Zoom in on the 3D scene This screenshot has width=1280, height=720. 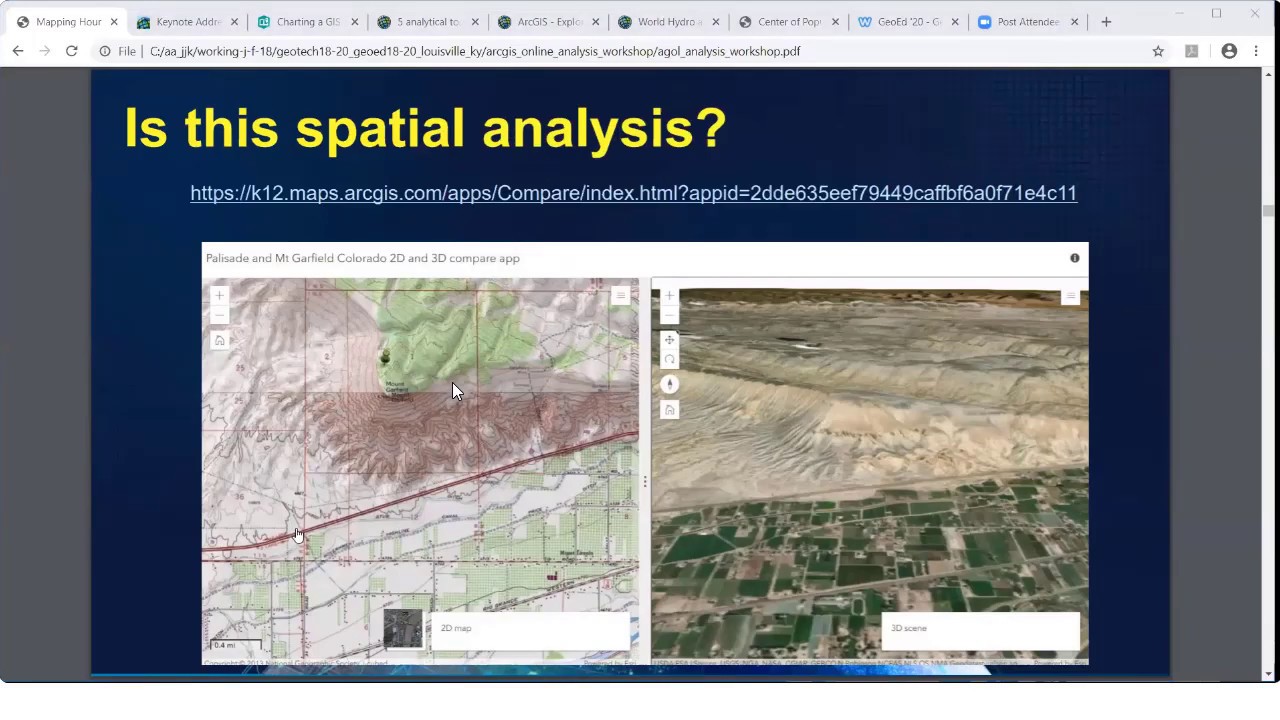coord(669,296)
